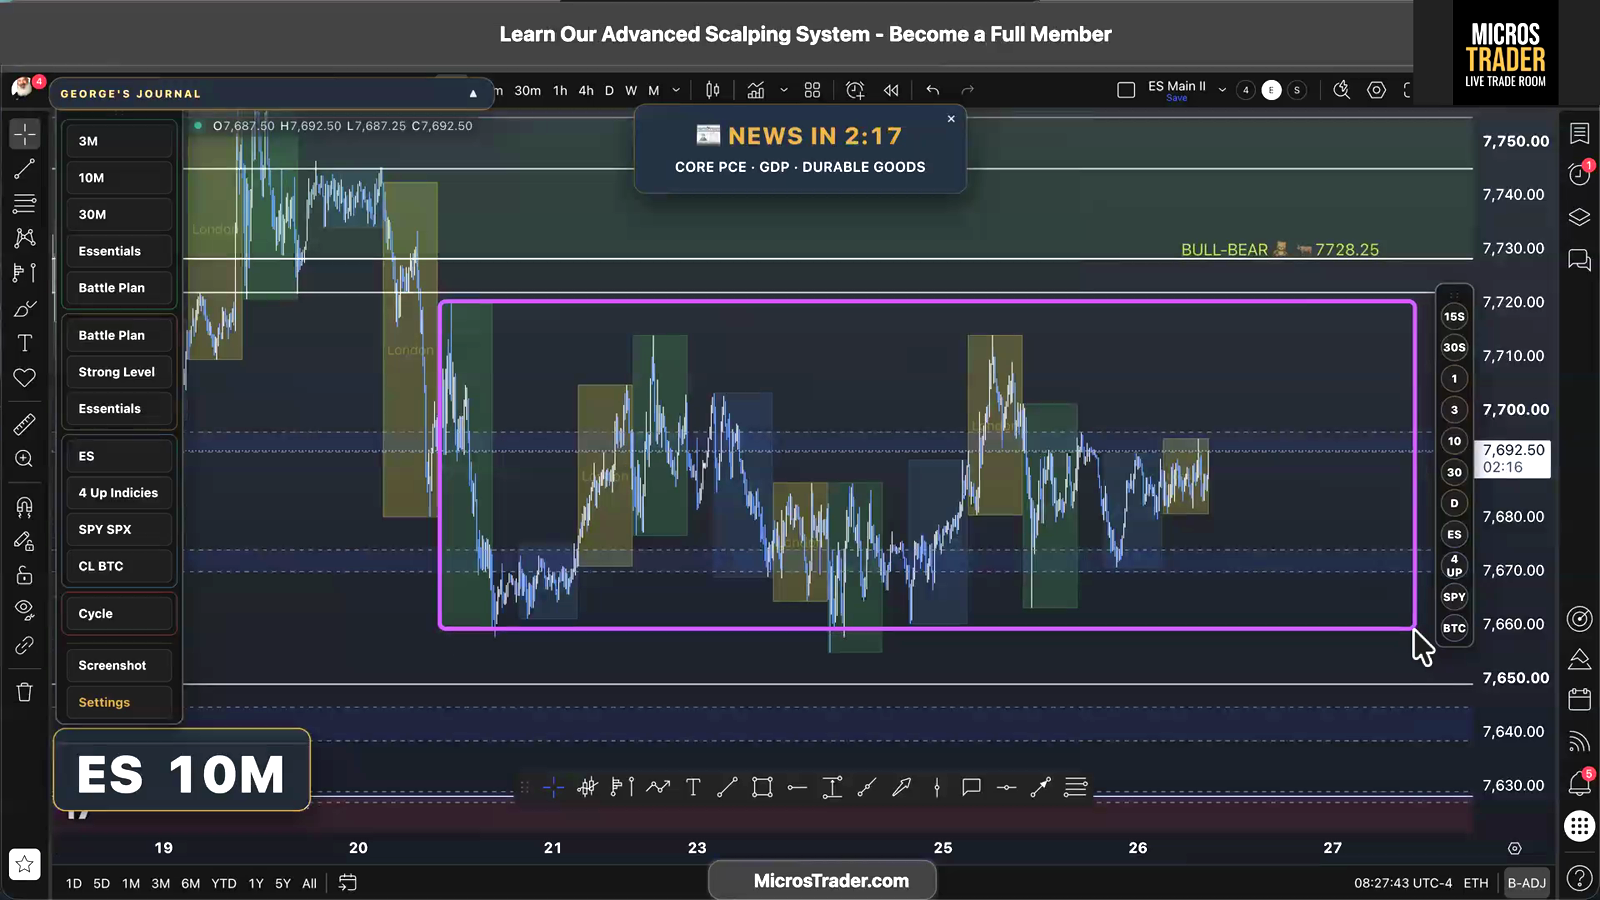This screenshot has height=900, width=1600.
Task: Click the 3M button in journal panel
Action: (x=119, y=141)
